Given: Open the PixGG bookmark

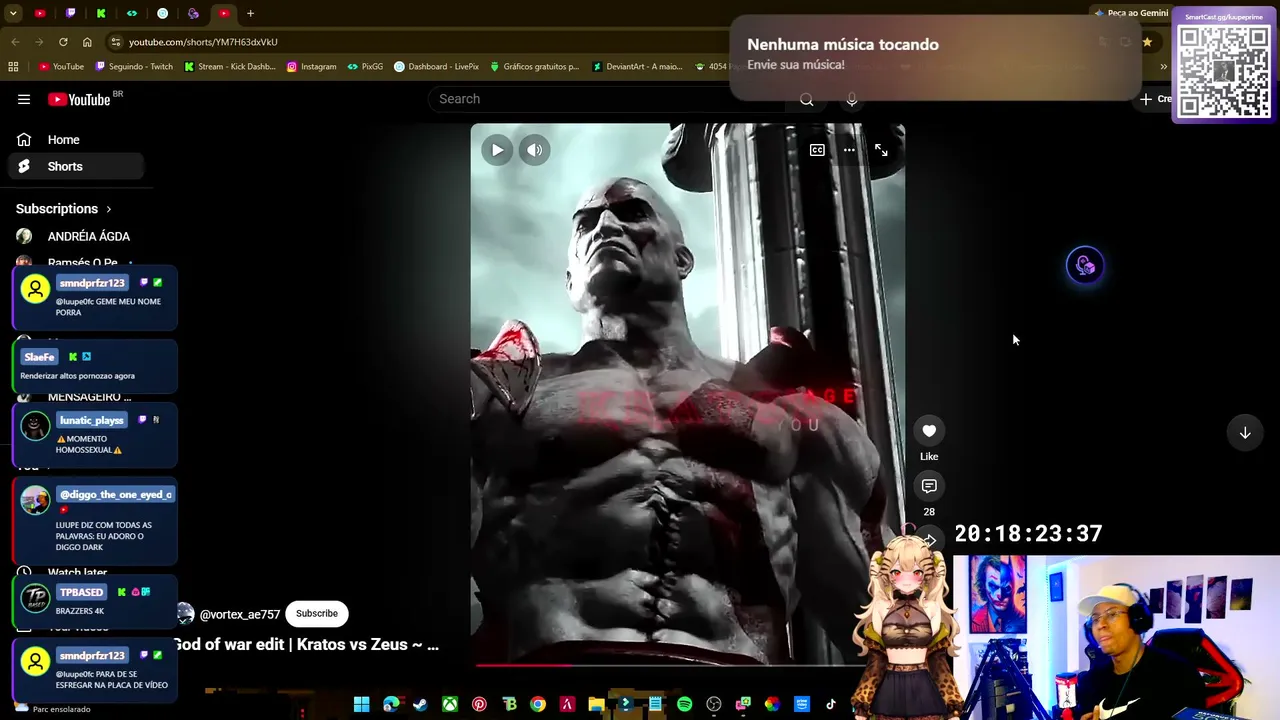Looking at the screenshot, I should [365, 67].
